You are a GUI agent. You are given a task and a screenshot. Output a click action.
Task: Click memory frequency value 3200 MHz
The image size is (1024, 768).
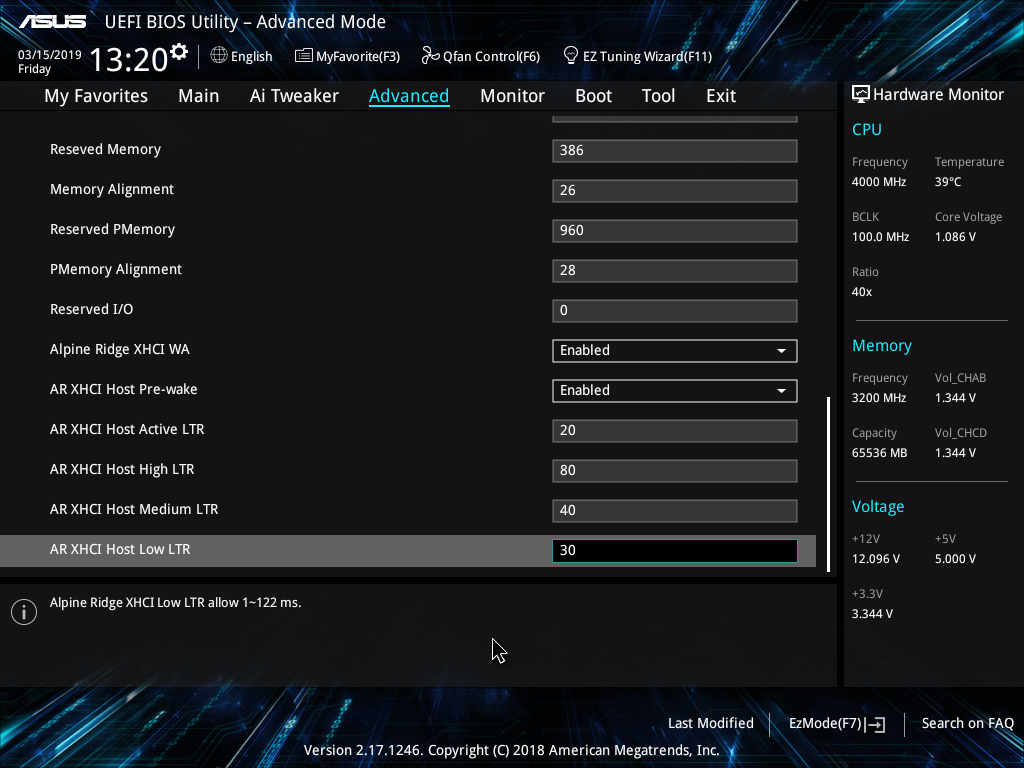point(878,398)
